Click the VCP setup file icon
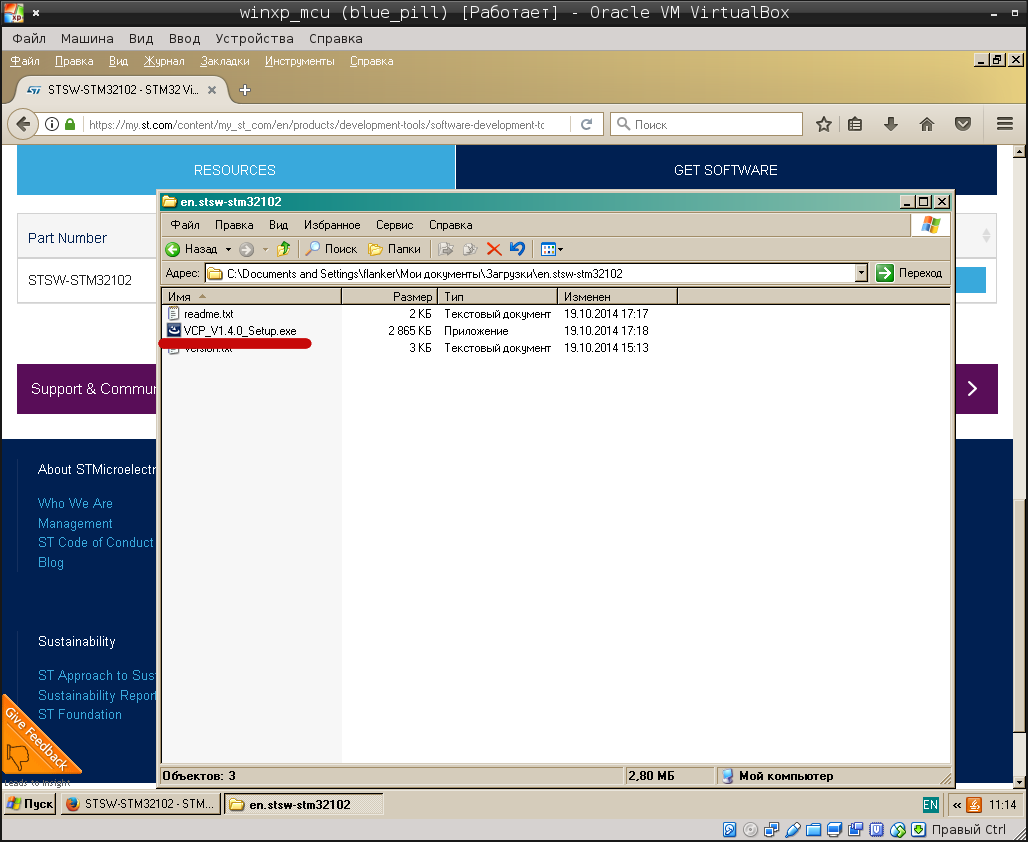 [174, 331]
